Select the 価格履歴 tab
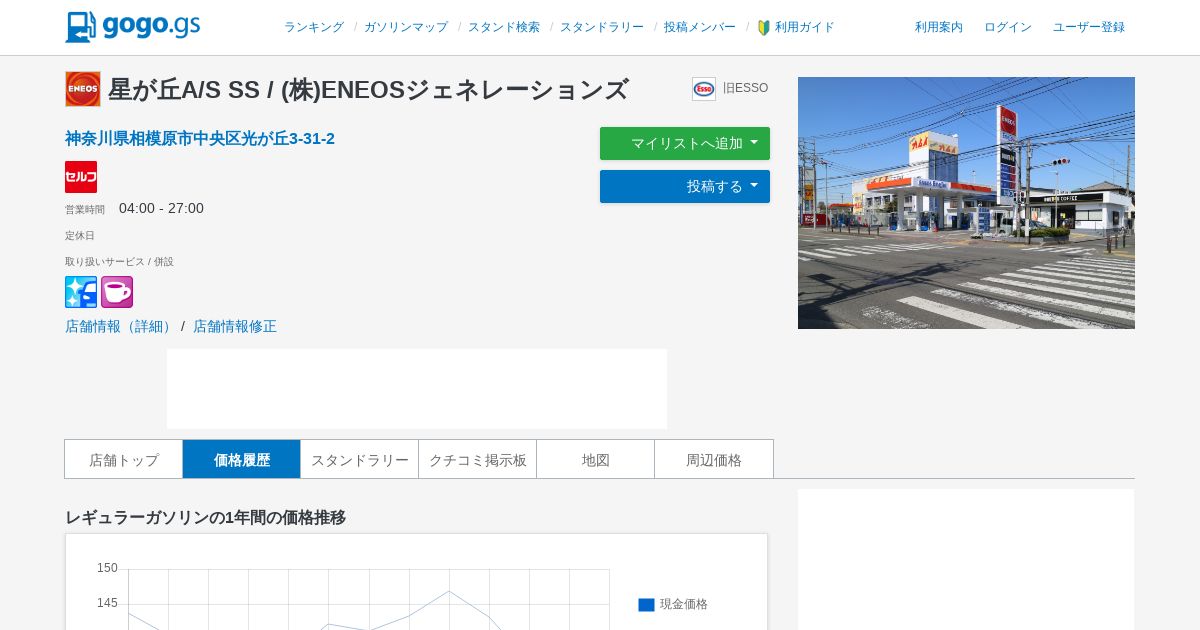This screenshot has width=1200, height=630. pos(242,460)
